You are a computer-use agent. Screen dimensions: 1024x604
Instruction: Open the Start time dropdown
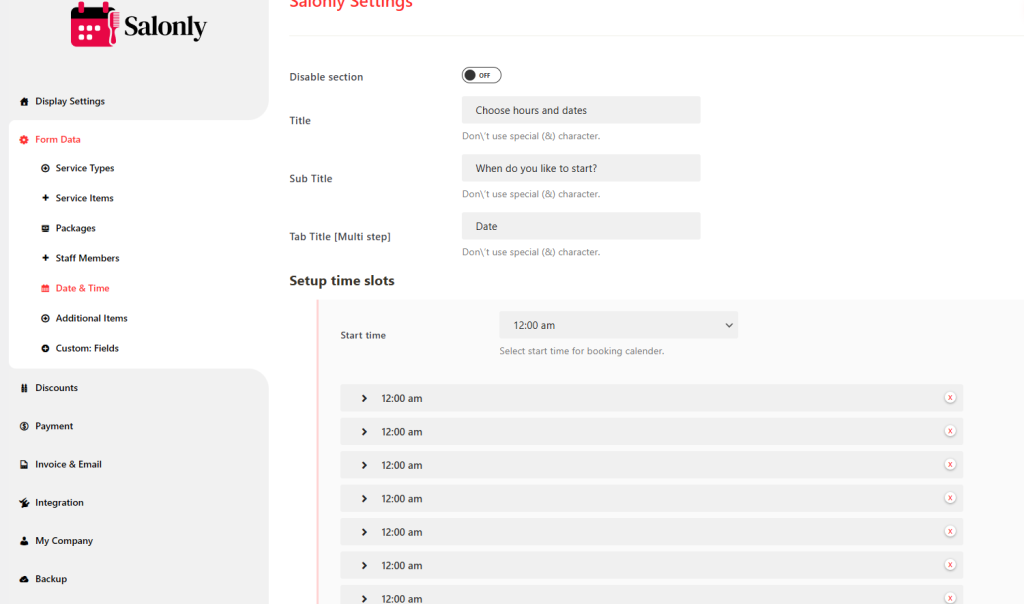pos(618,325)
